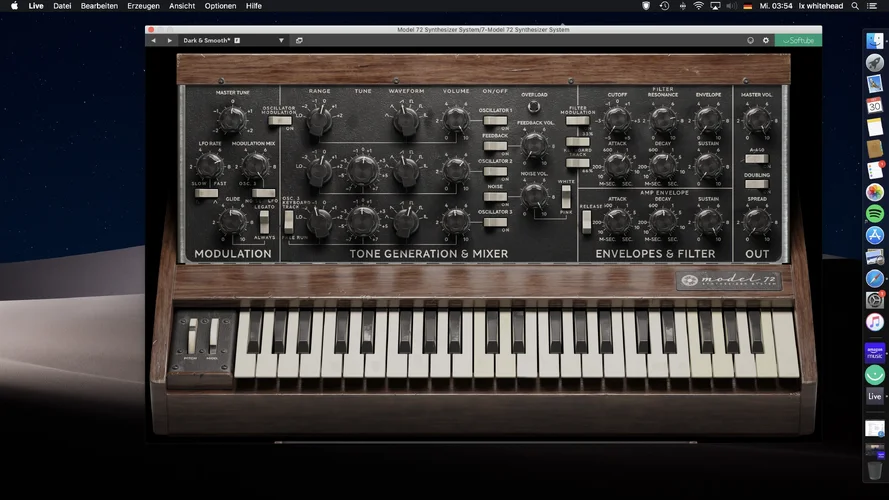Flip the Osc. 3/LFO modulation source switch
Viewport: 889px width, 500px height.
[264, 193]
